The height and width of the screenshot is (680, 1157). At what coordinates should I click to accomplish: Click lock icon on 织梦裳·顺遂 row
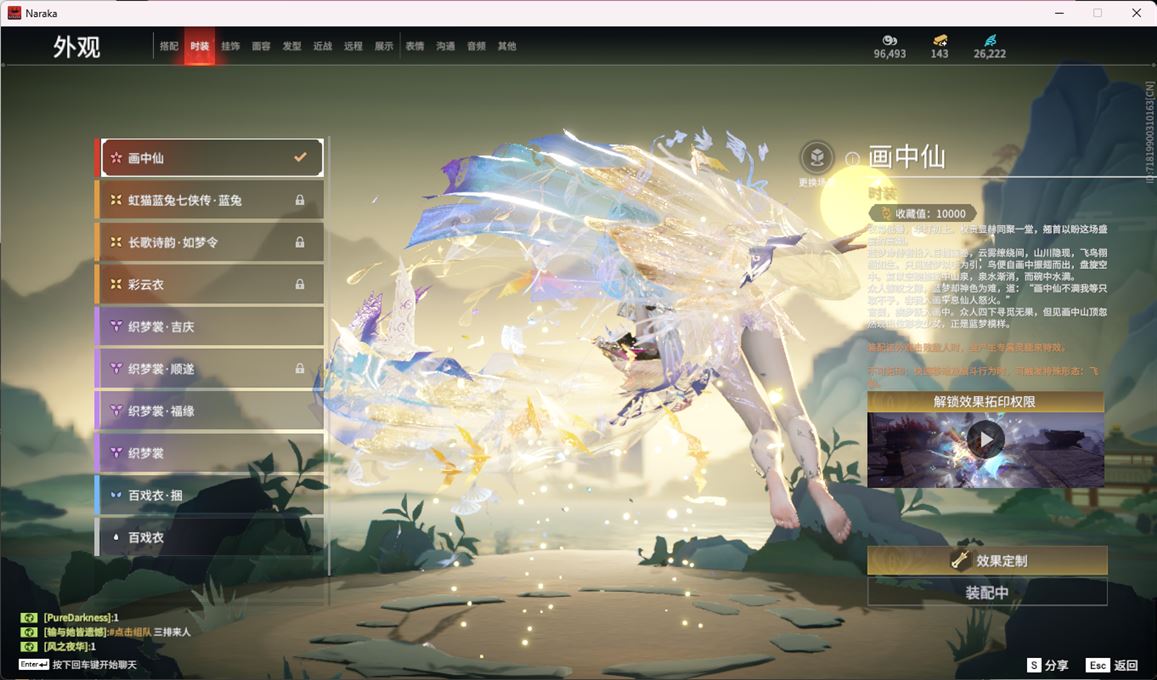pyautogui.click(x=300, y=368)
